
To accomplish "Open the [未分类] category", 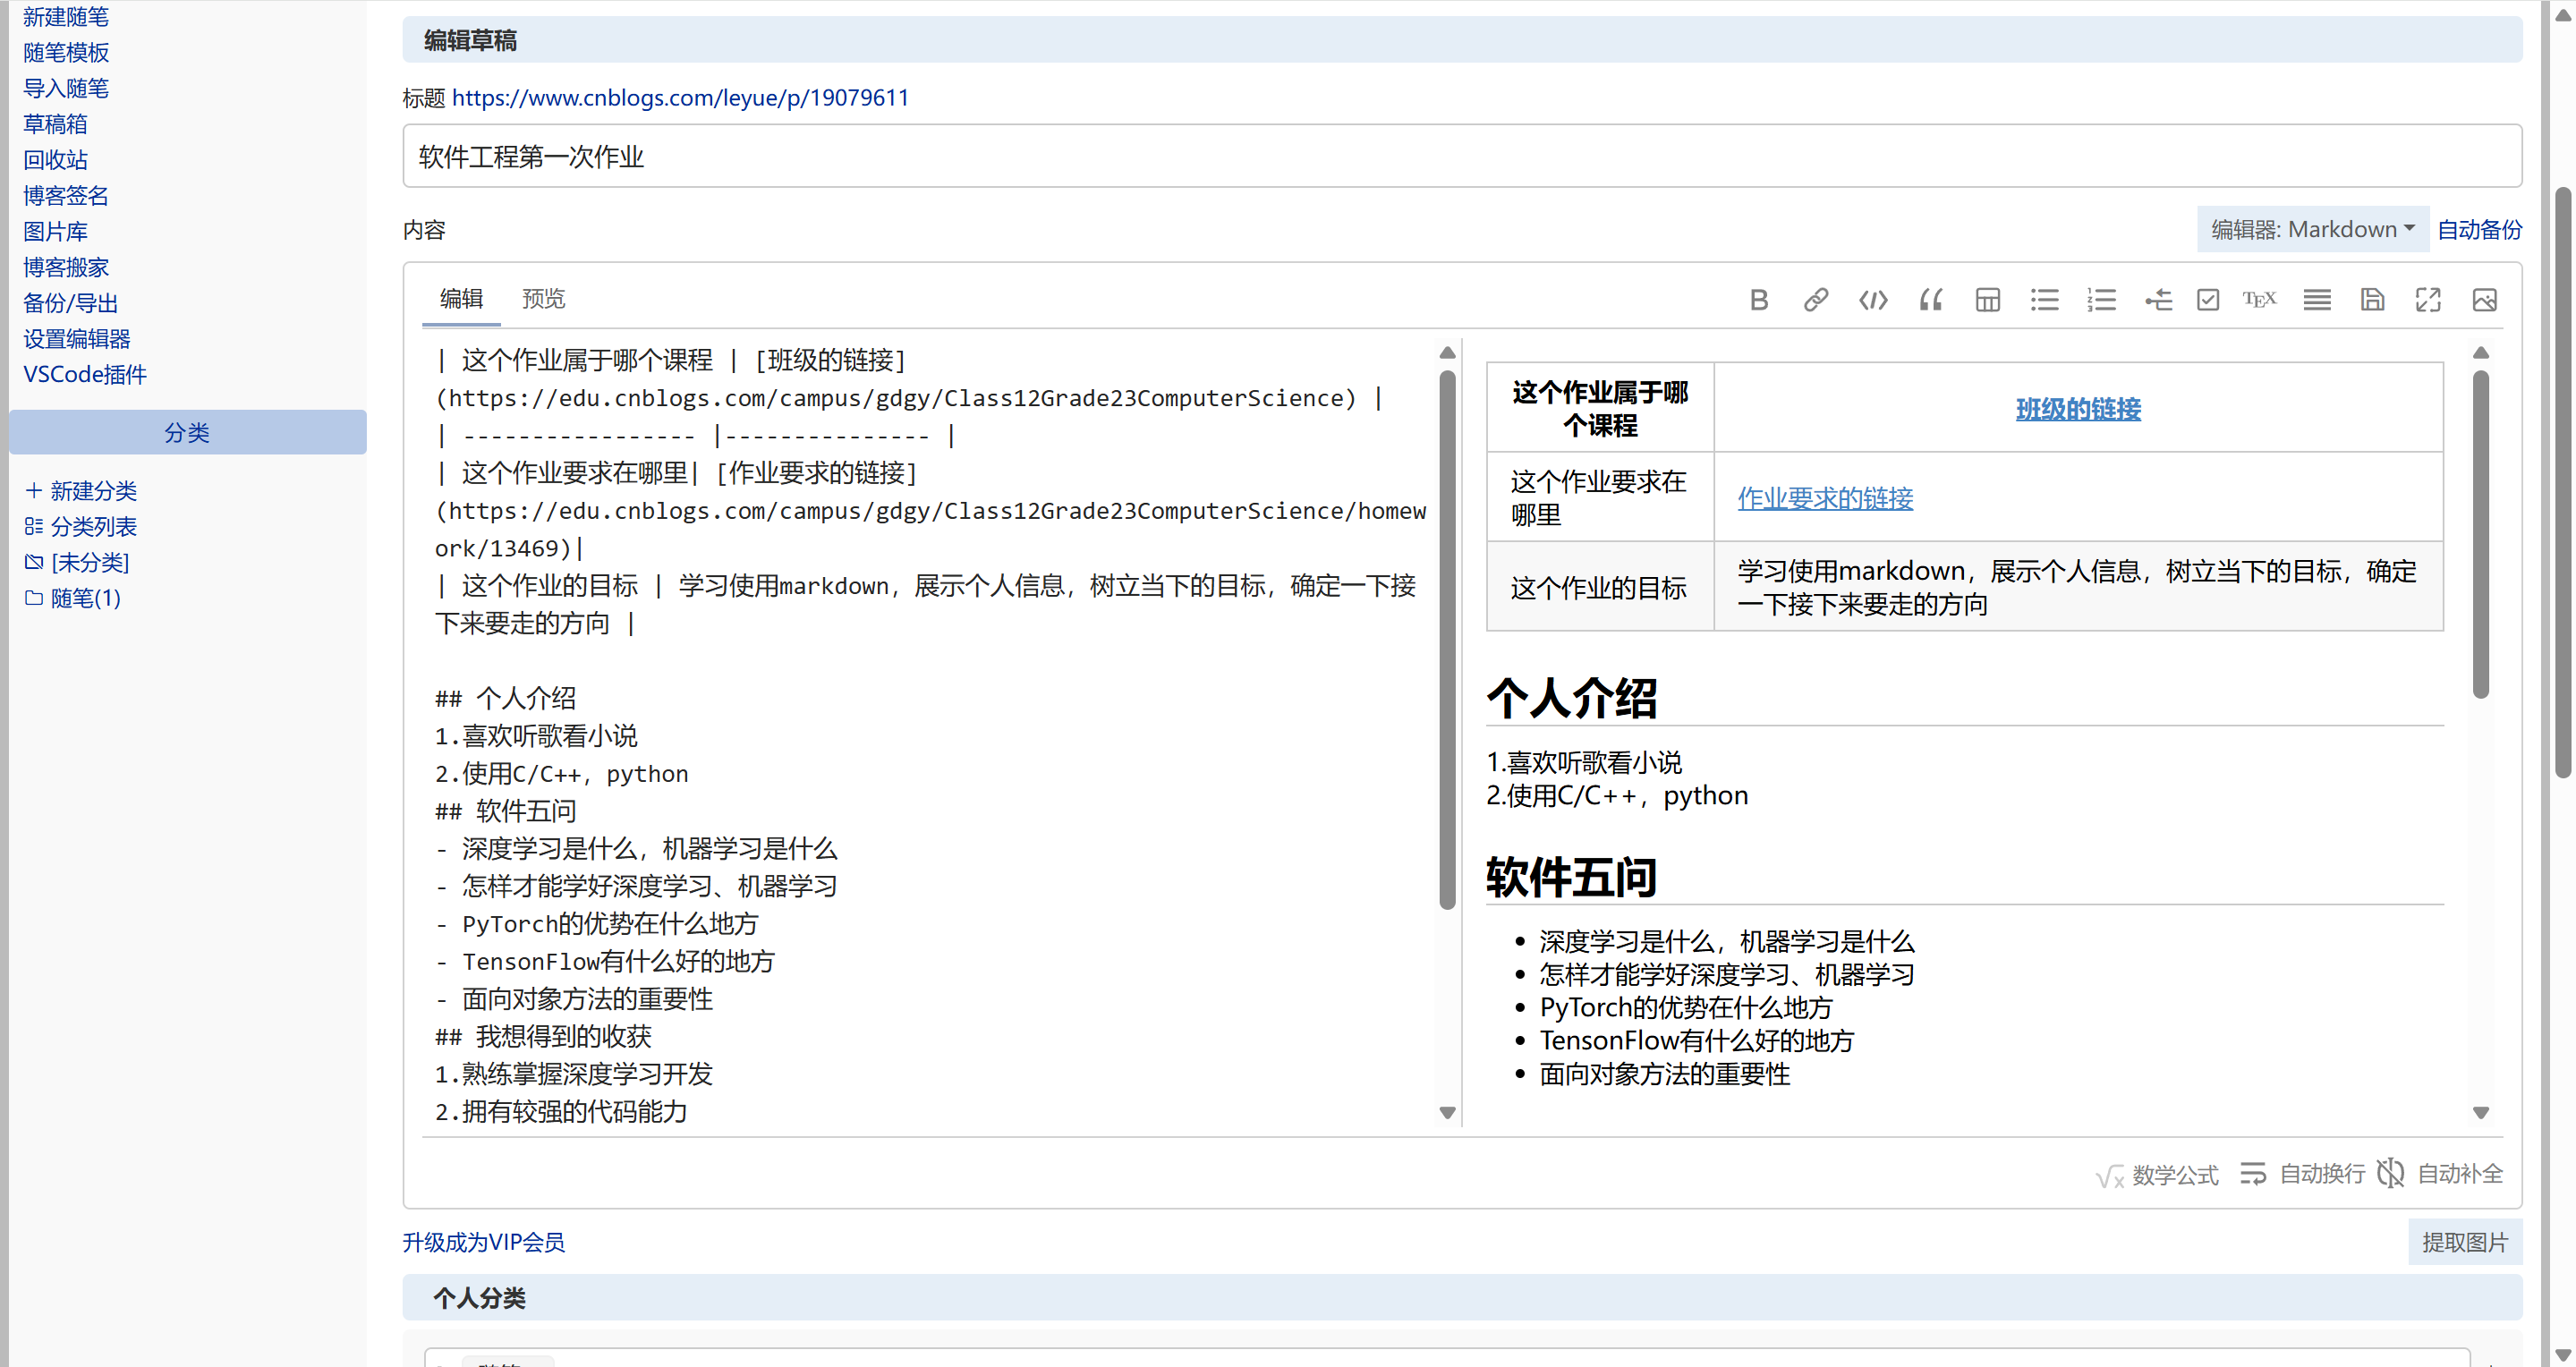I will pos(89,562).
